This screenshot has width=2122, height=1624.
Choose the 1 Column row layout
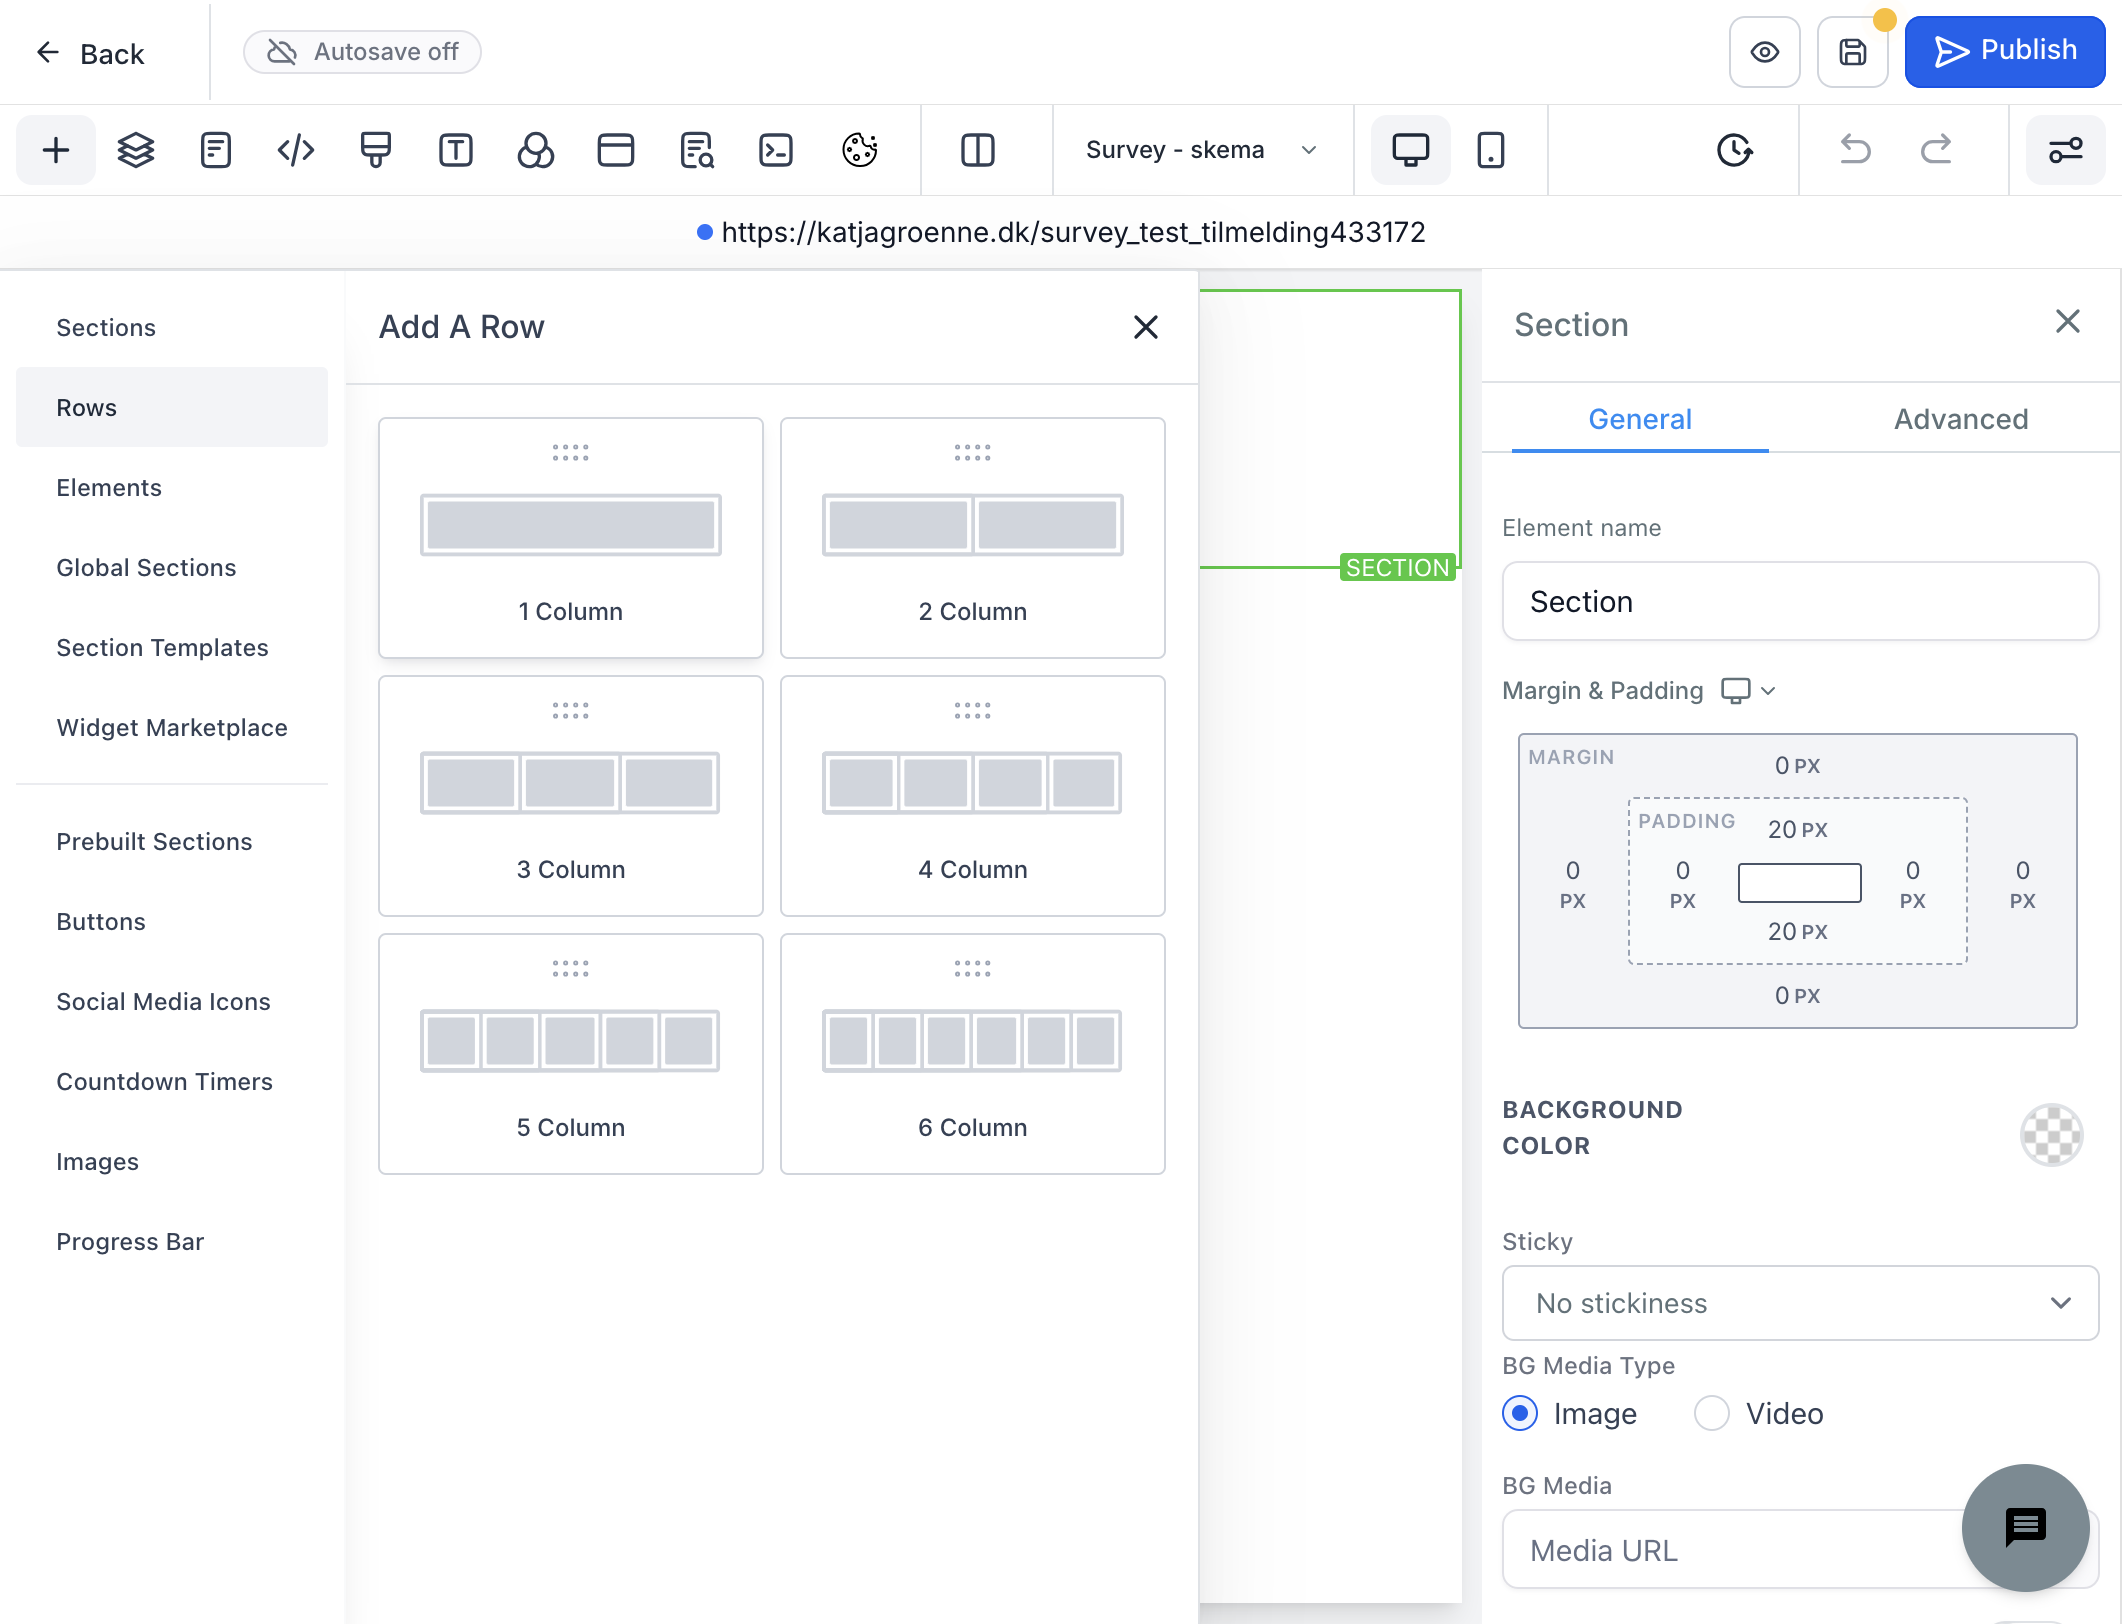click(x=571, y=538)
